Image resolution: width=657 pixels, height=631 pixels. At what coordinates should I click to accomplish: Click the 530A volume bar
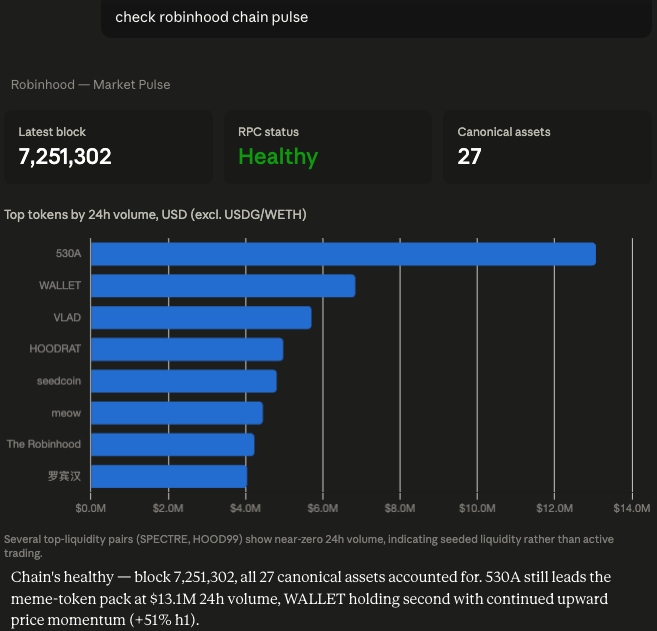pos(343,254)
